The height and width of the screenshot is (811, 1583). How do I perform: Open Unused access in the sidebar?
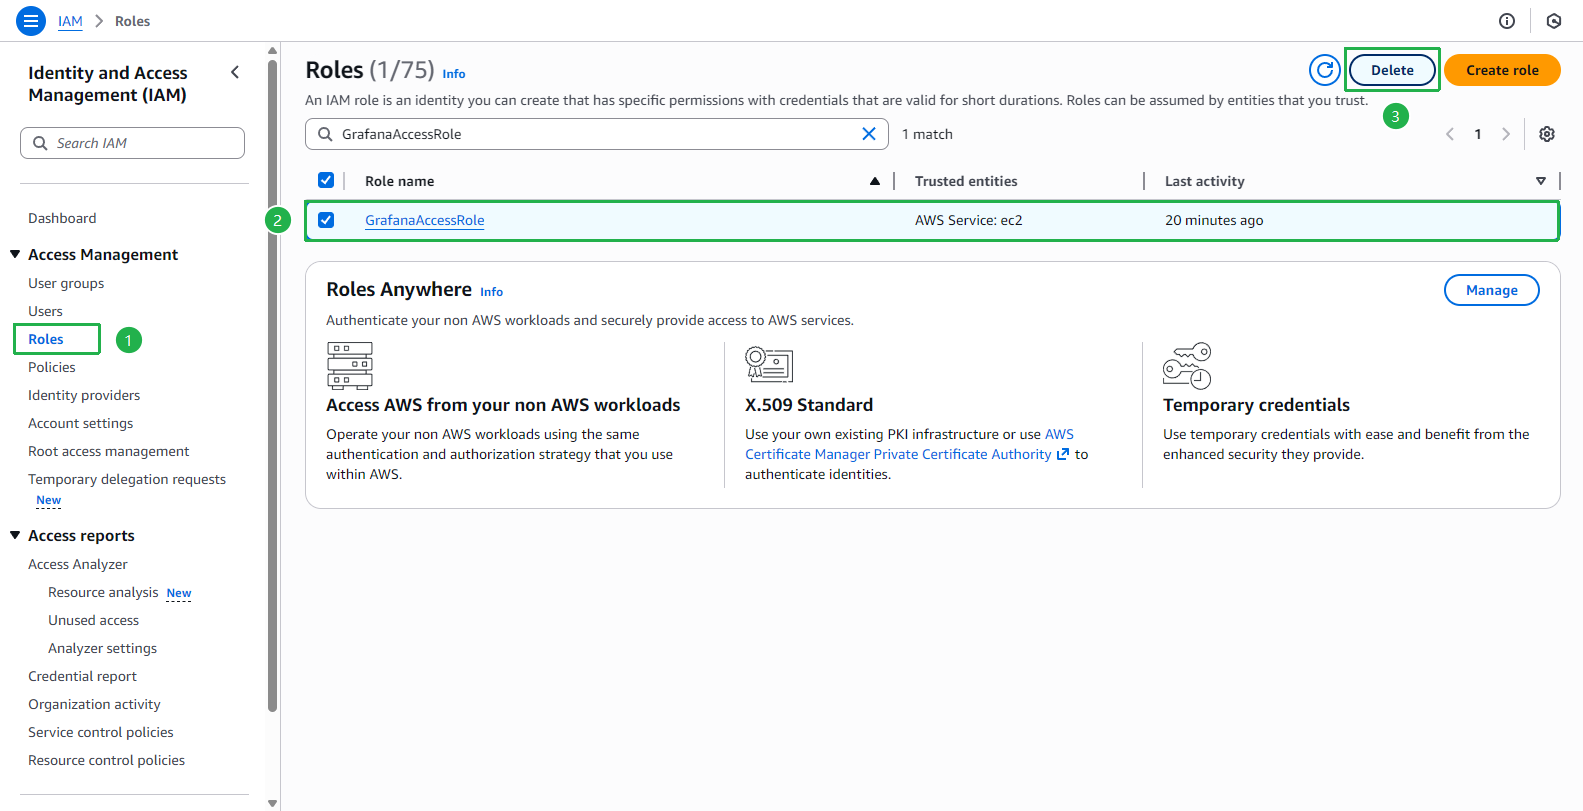point(93,620)
